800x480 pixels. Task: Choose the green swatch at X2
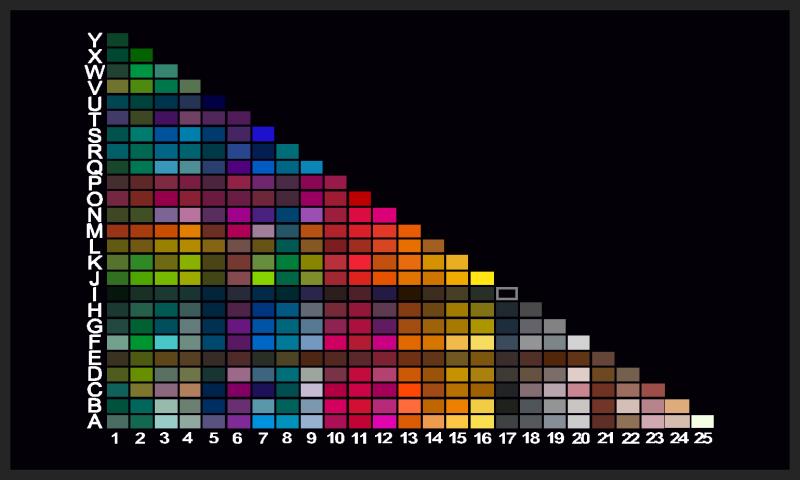pyautogui.click(x=141, y=55)
